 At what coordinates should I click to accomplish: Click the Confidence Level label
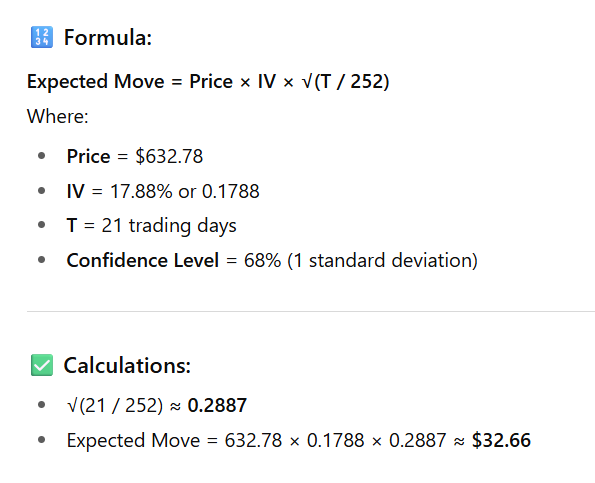click(x=143, y=260)
